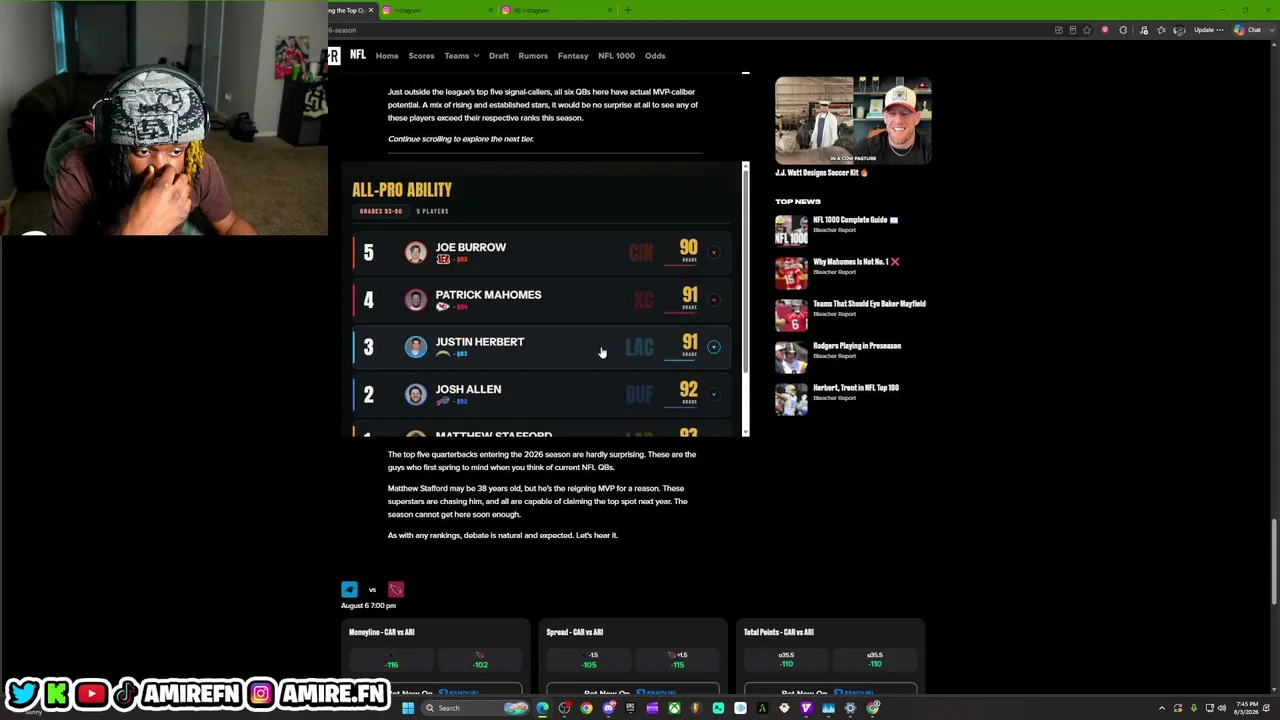Open the Teams dropdown in navigation

point(461,56)
